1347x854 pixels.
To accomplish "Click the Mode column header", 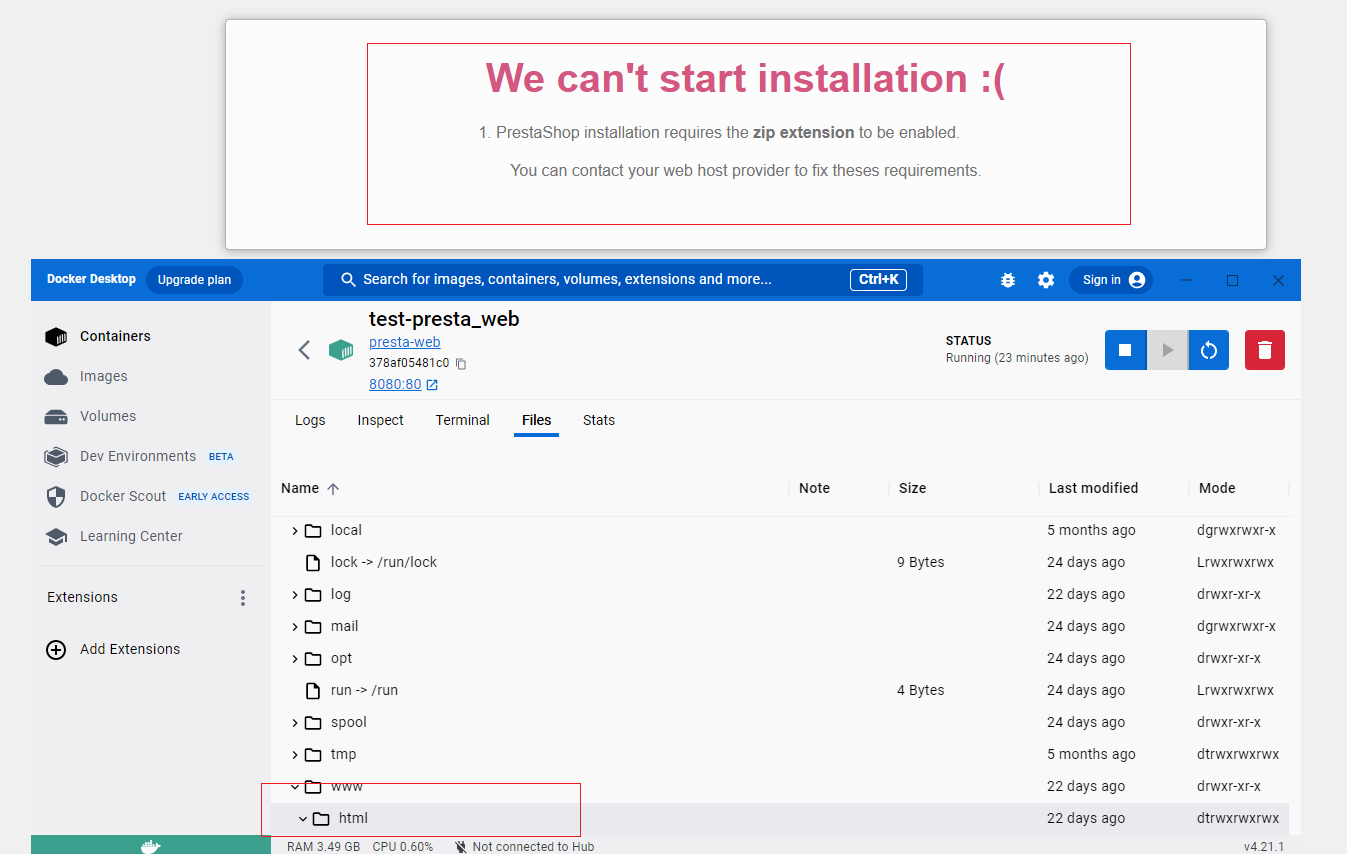I will point(1217,488).
